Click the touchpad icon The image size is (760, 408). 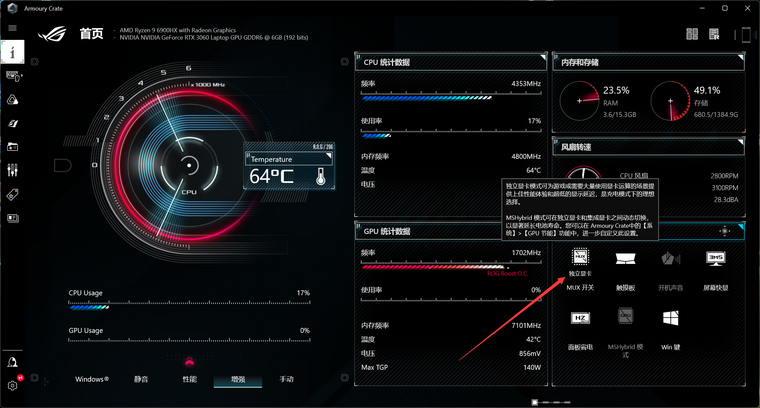point(625,259)
